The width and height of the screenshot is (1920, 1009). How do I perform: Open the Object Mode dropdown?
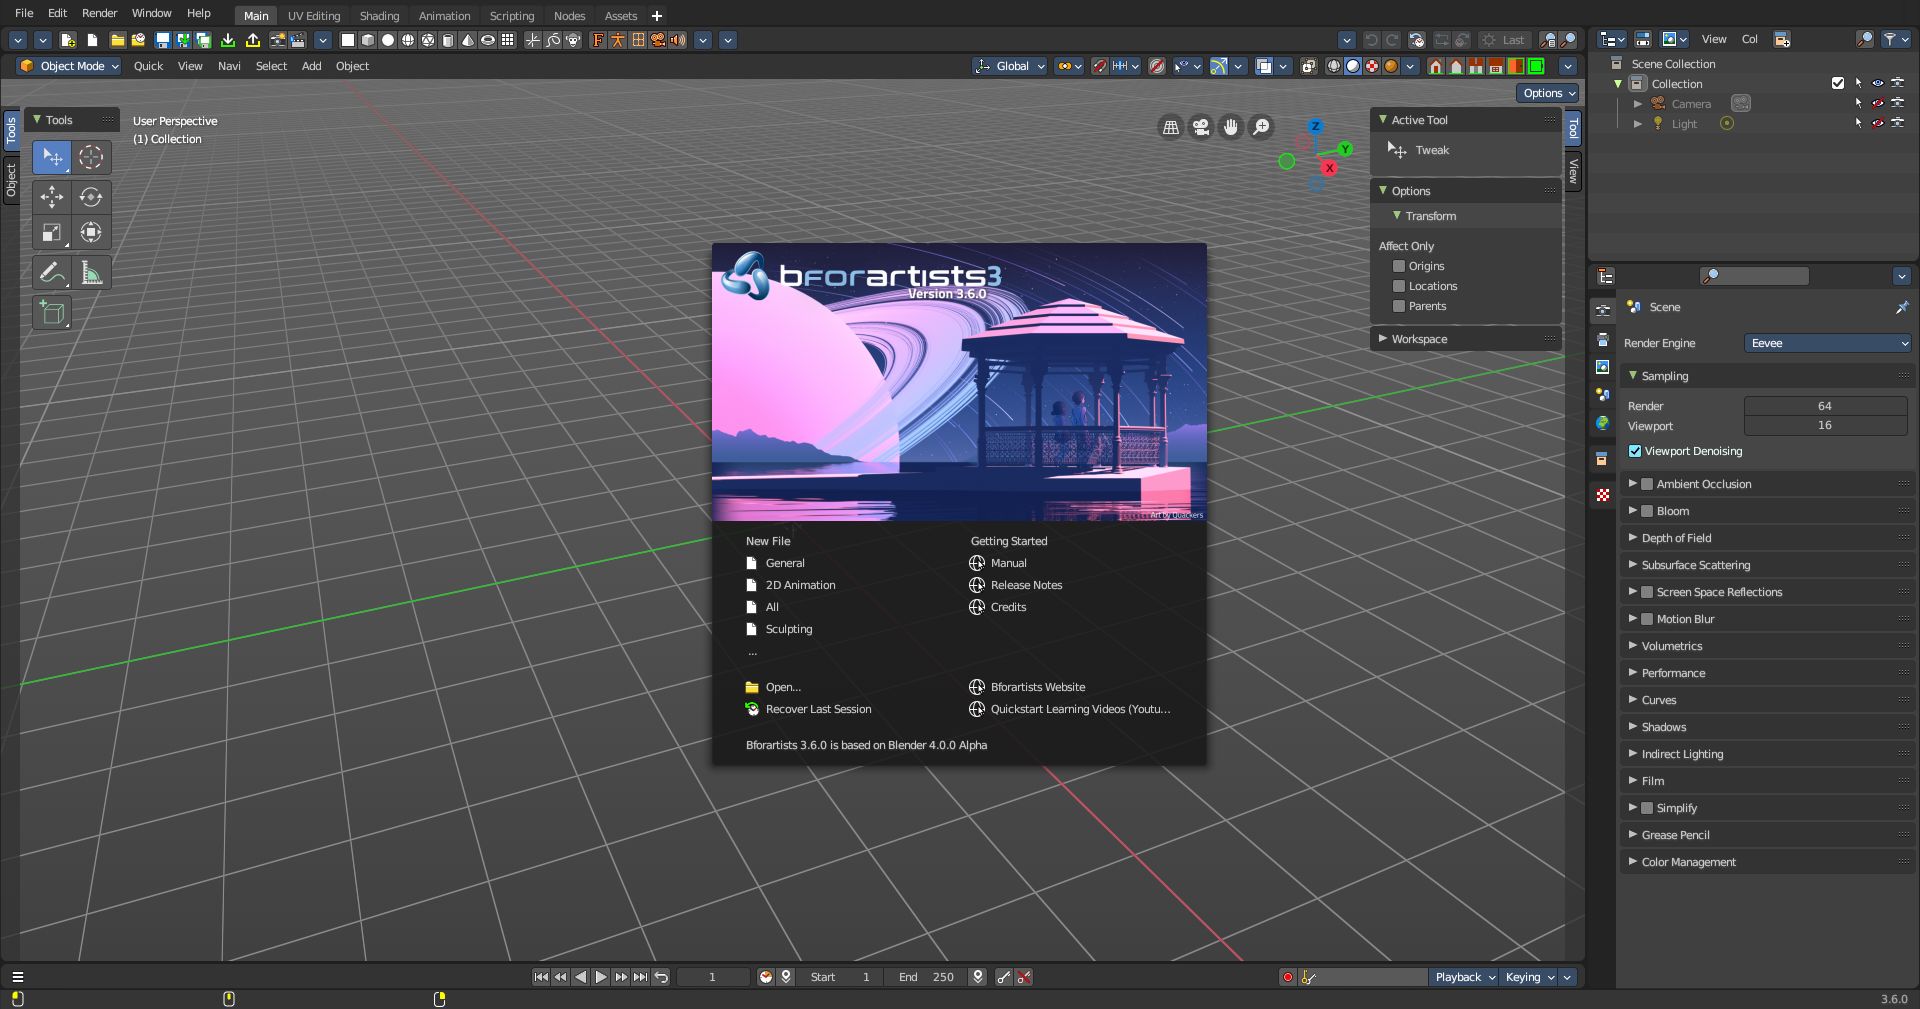[x=69, y=66]
